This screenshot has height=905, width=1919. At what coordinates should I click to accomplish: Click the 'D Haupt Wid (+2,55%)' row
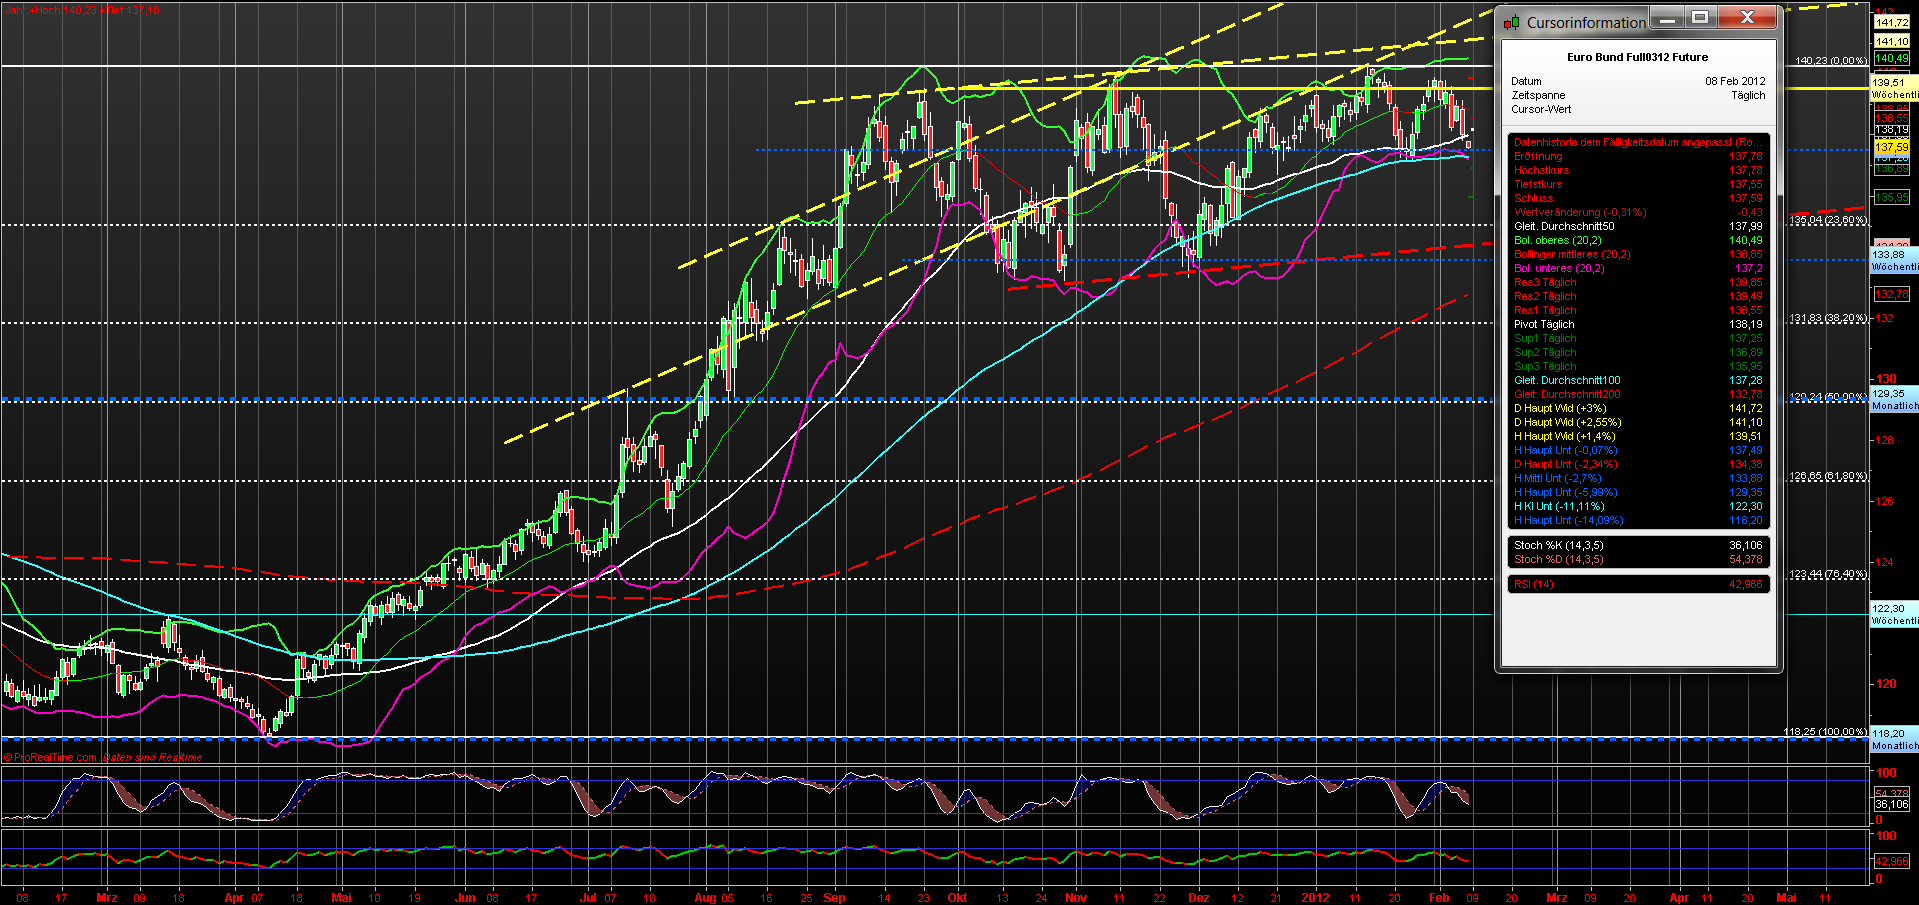[x=1638, y=422]
